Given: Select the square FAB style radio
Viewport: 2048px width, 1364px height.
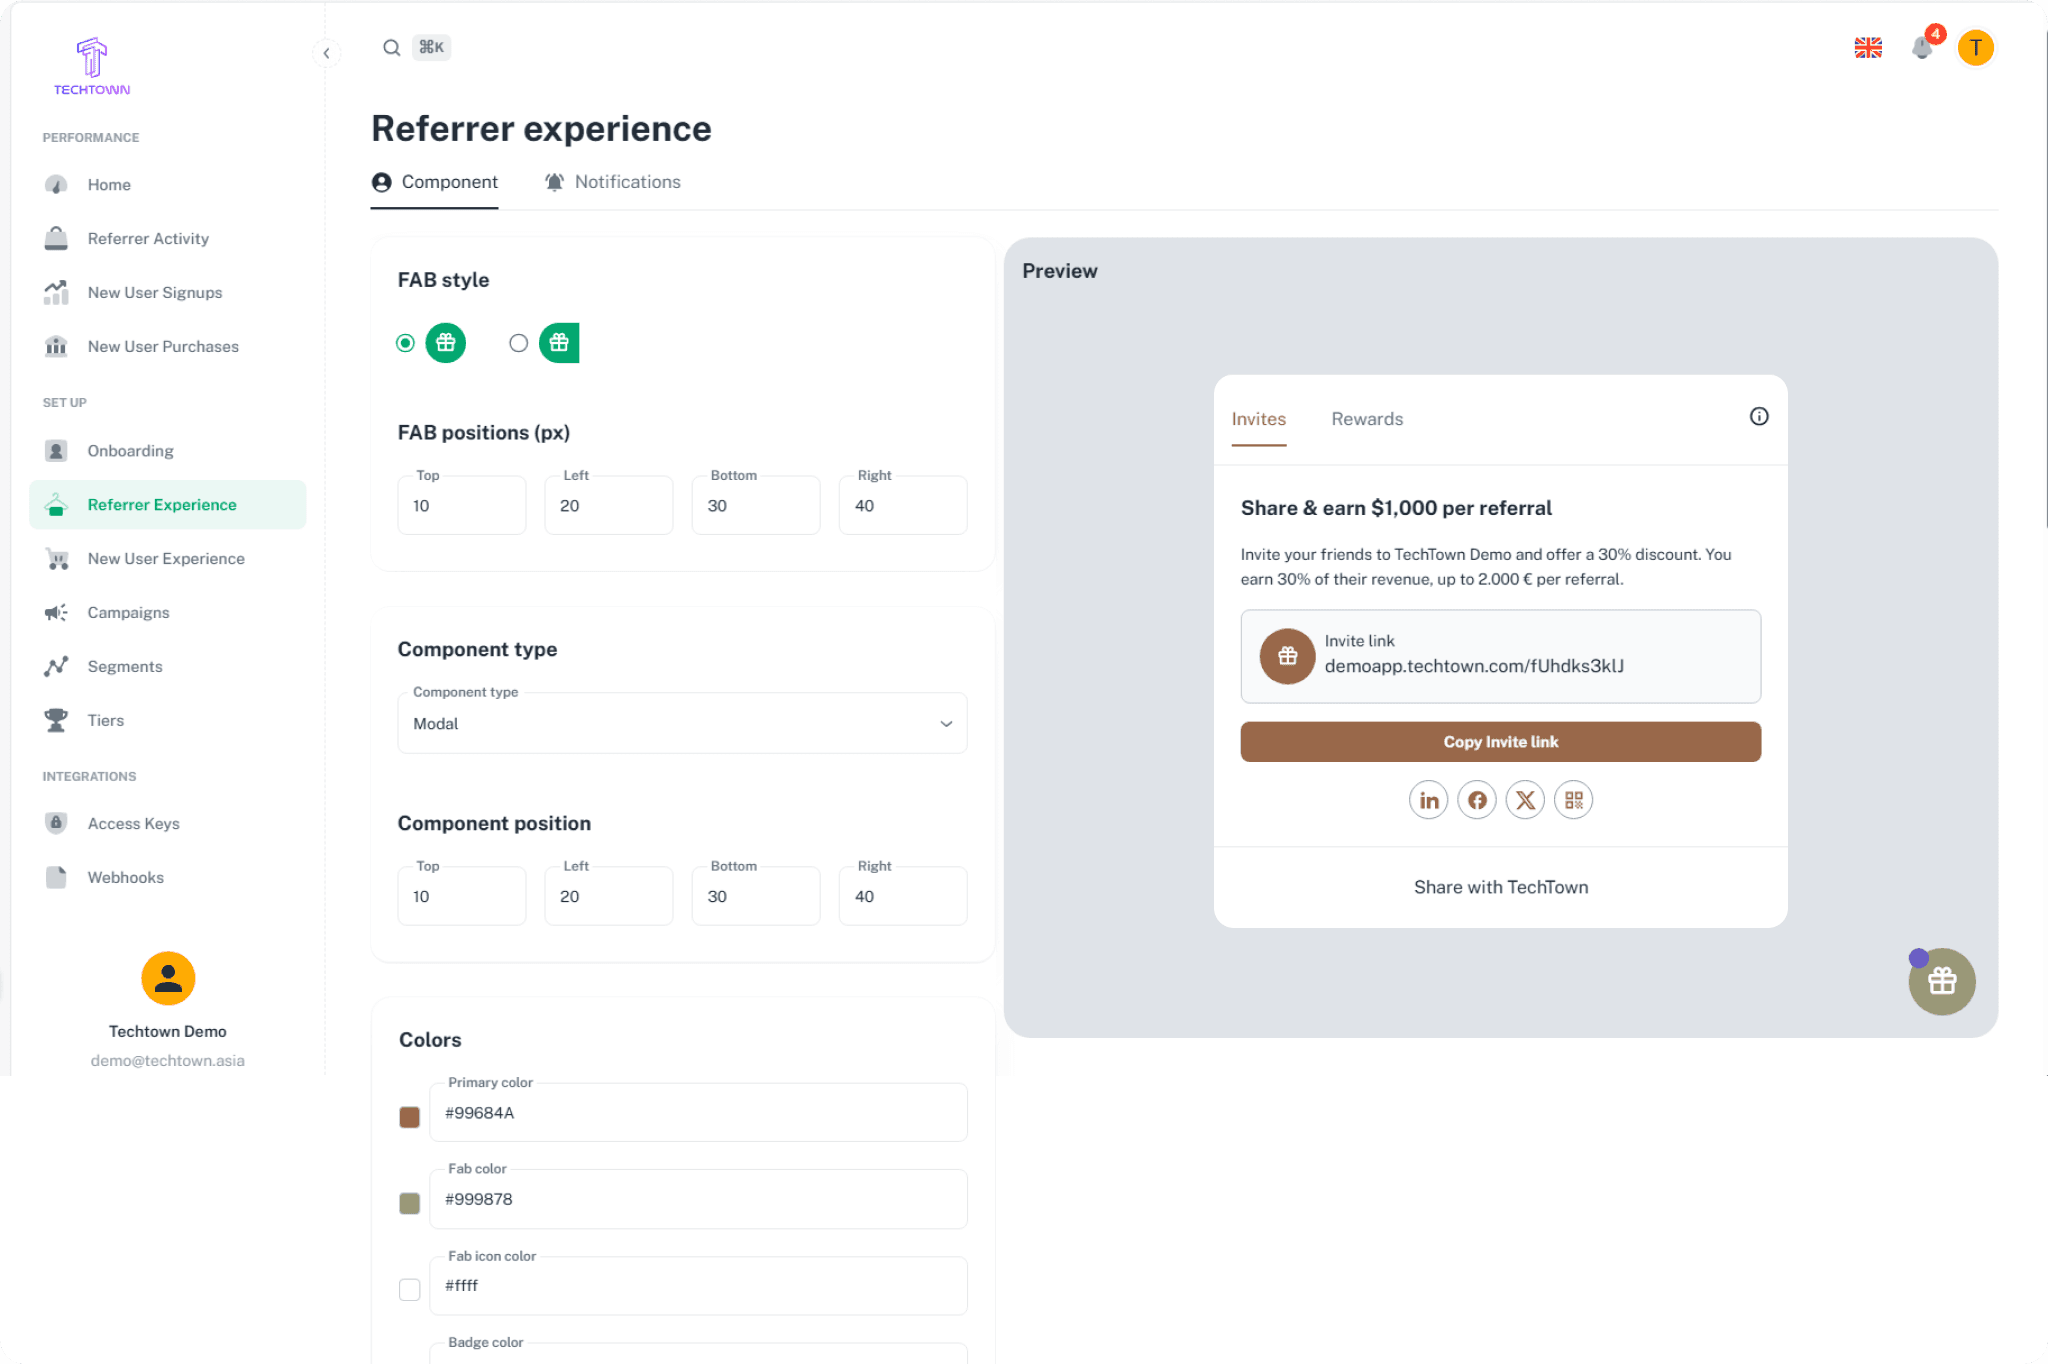Looking at the screenshot, I should (518, 343).
